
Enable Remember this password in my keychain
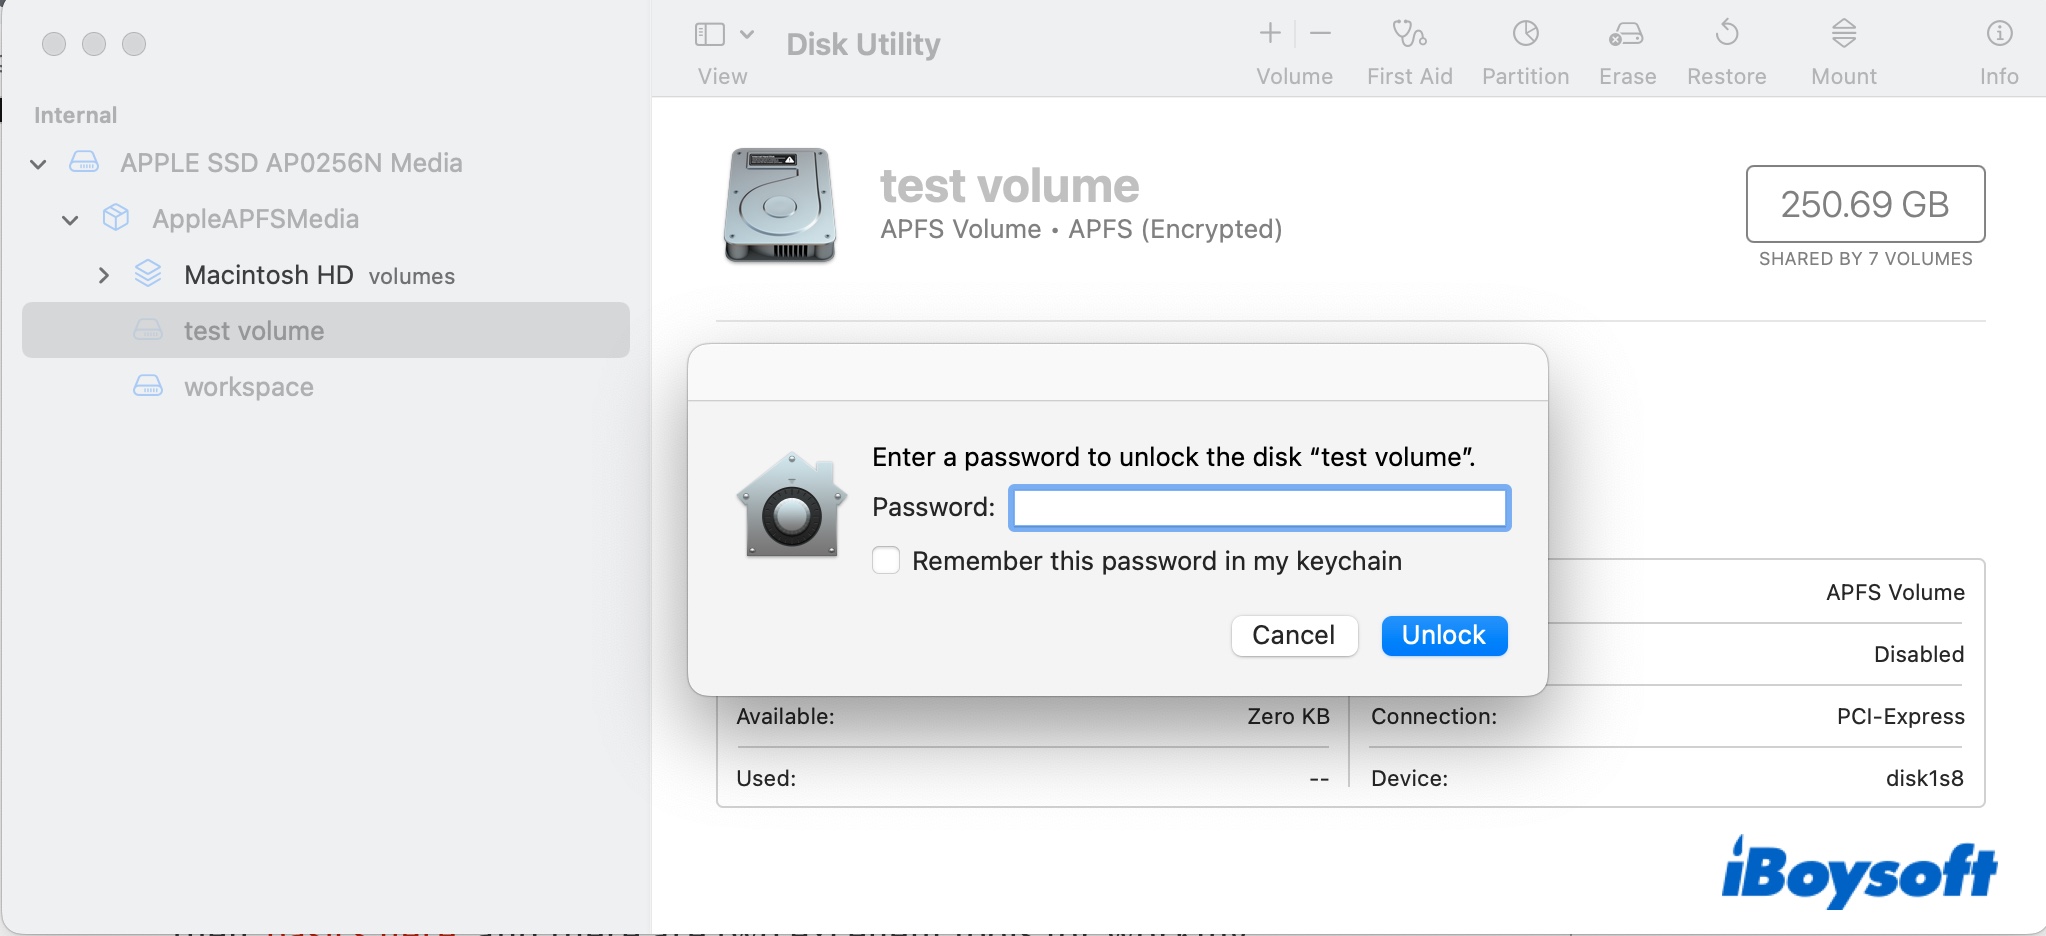click(886, 561)
